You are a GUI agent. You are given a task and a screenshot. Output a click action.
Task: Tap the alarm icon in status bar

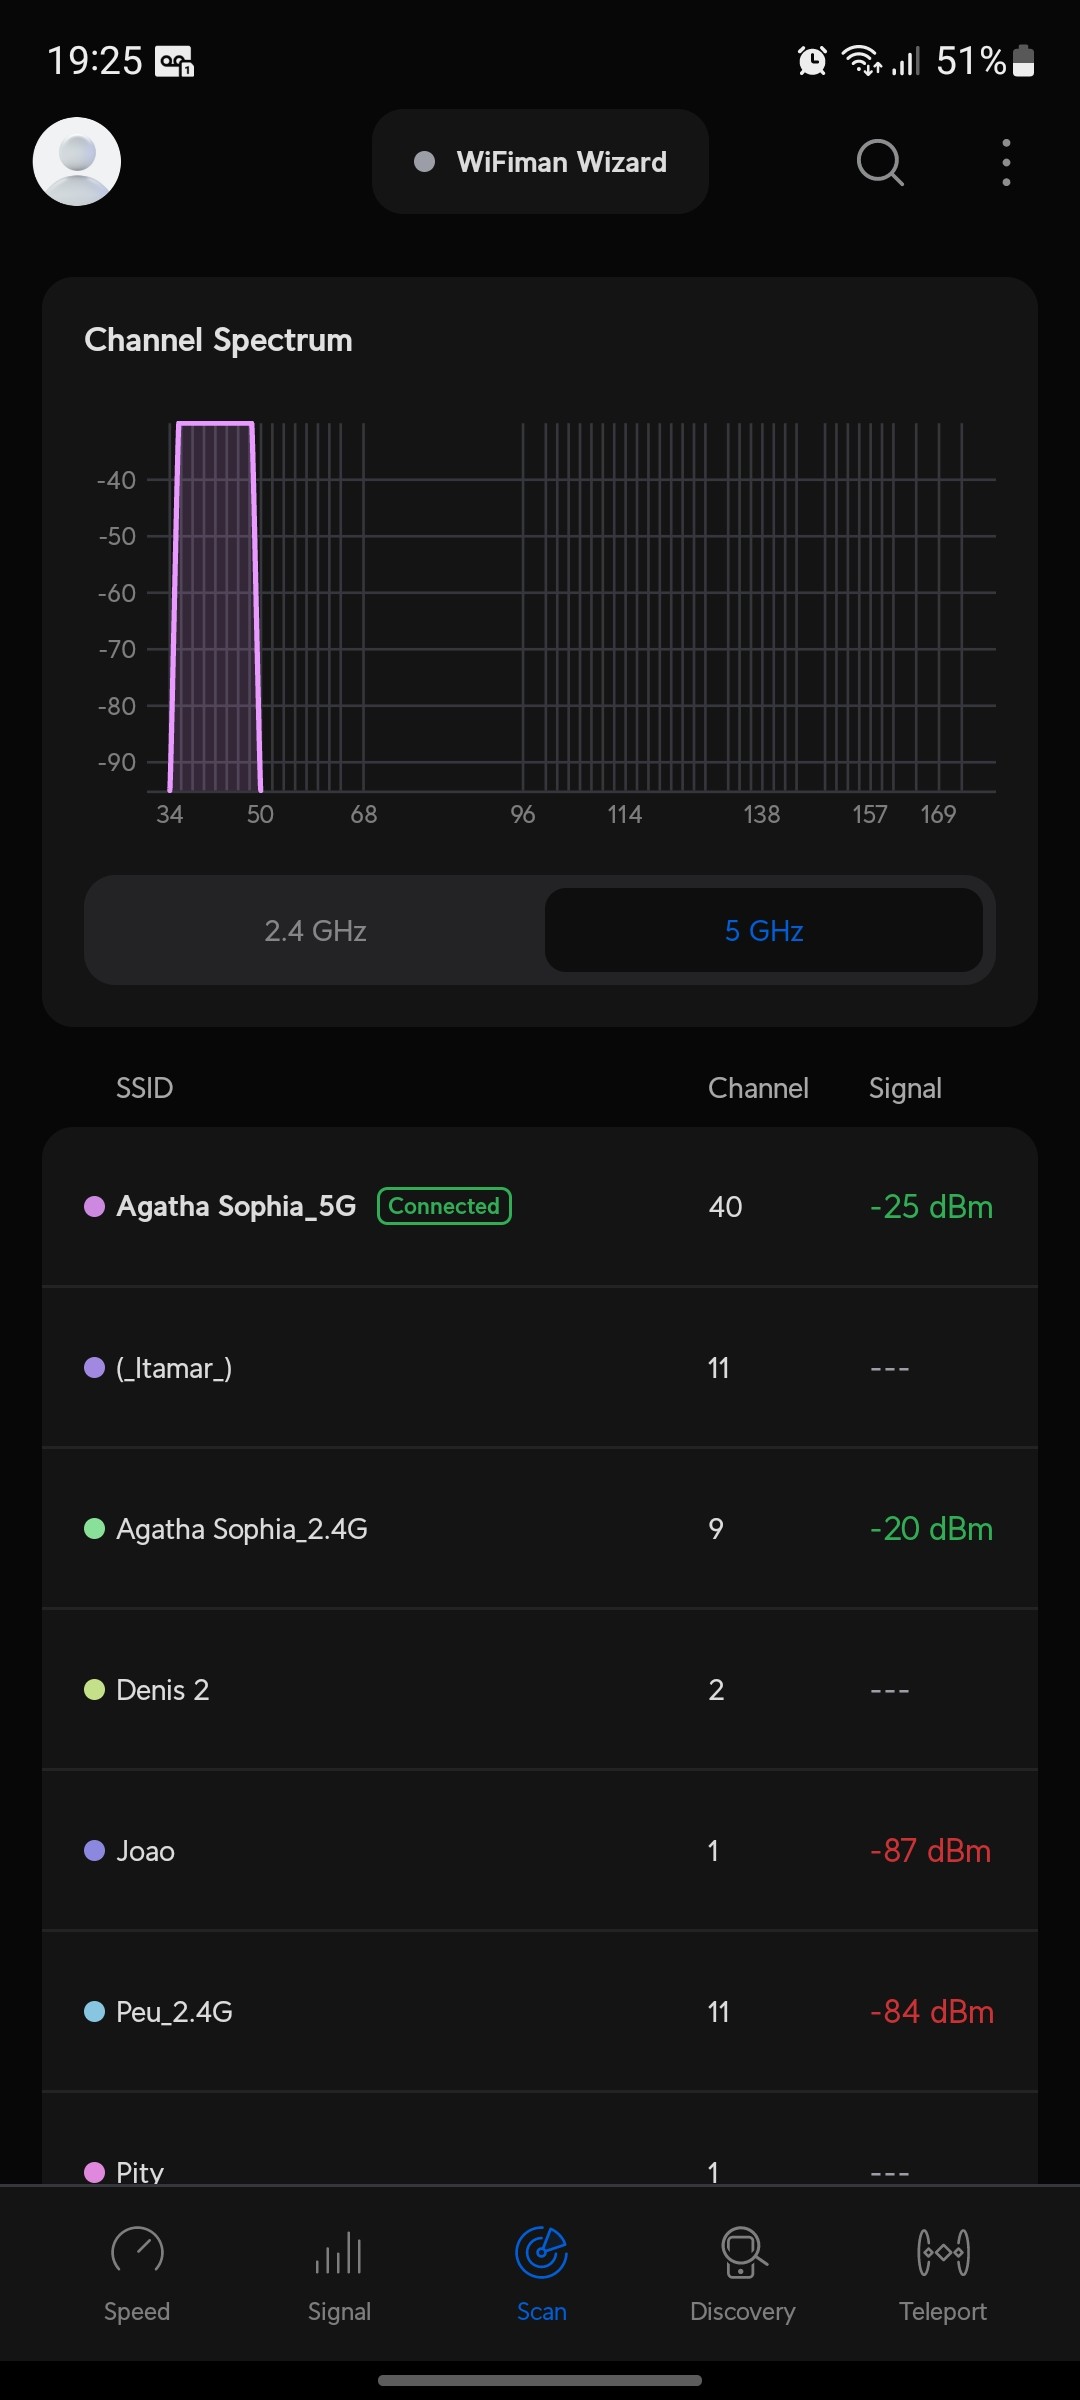(x=812, y=61)
